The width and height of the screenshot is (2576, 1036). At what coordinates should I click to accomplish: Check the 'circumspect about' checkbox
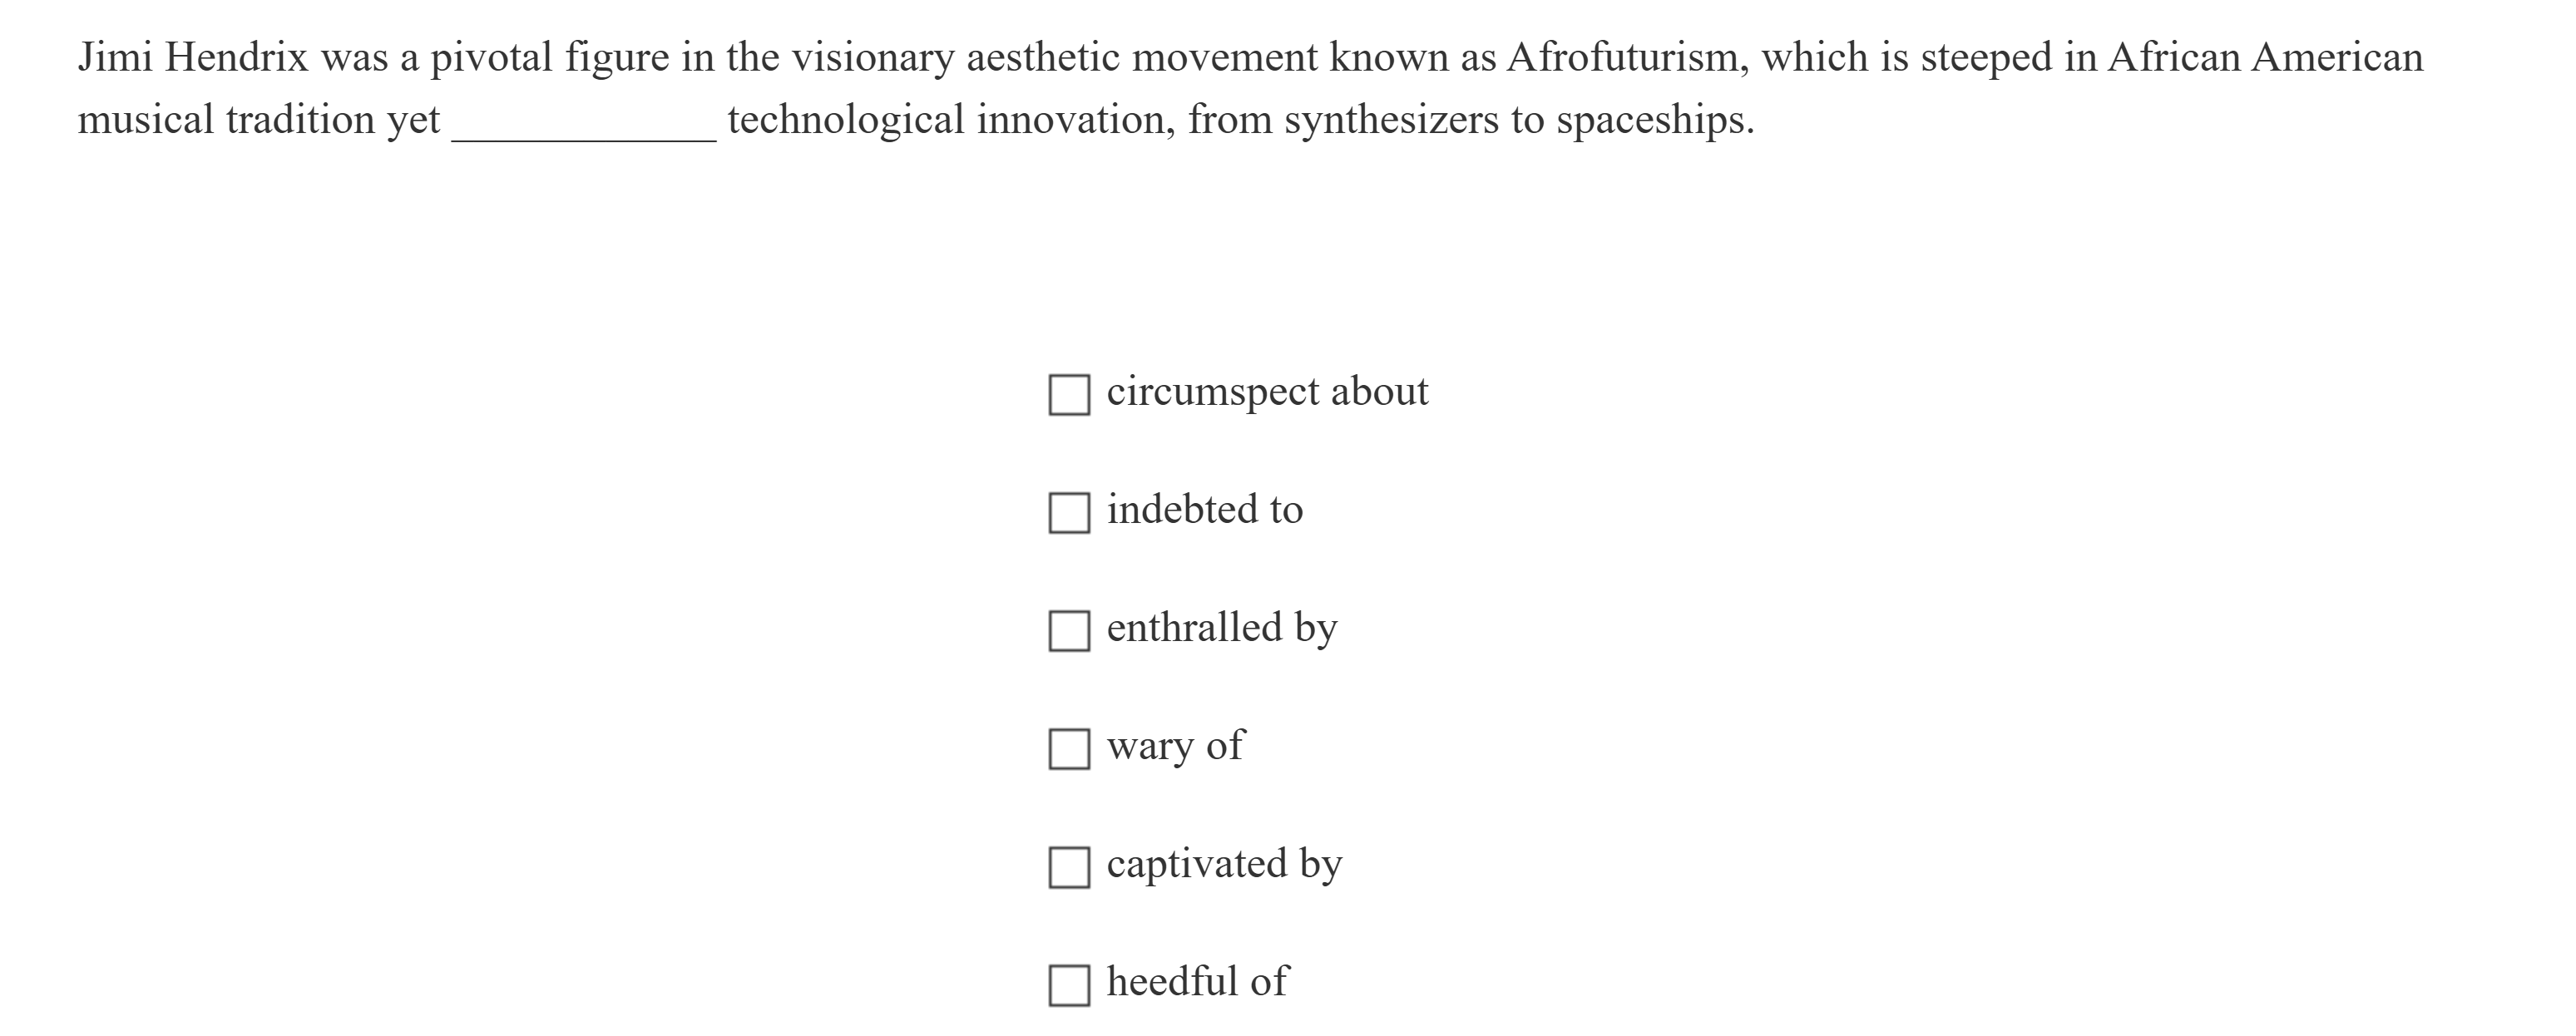click(1069, 394)
